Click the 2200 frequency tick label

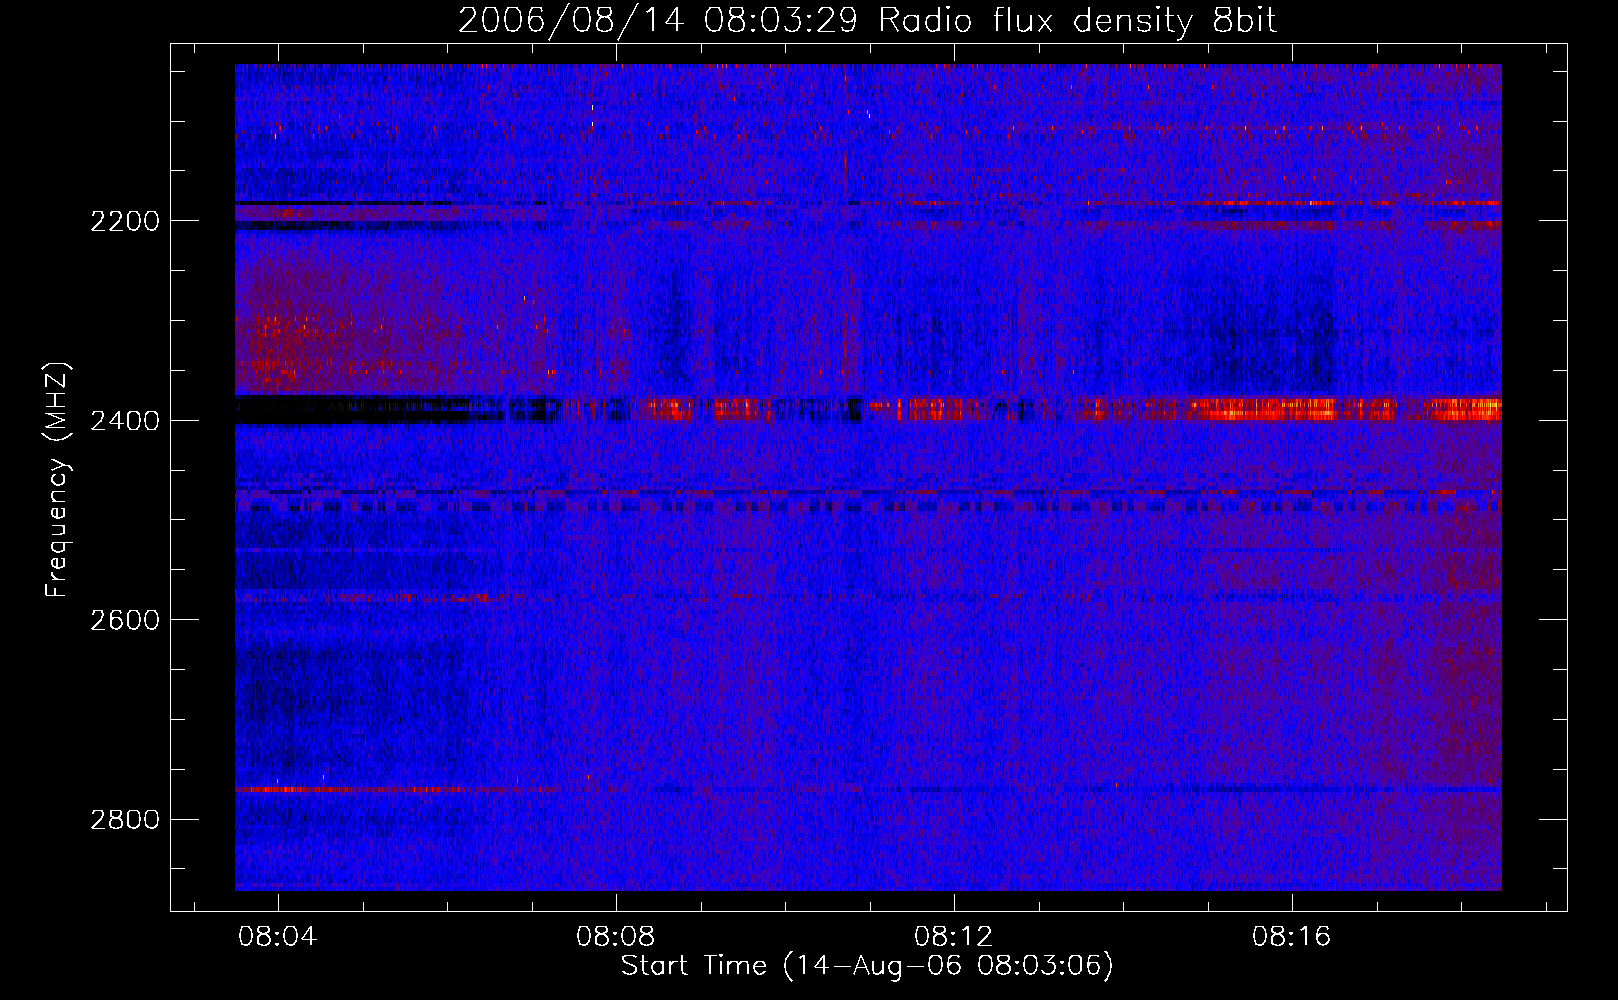pyautogui.click(x=125, y=221)
